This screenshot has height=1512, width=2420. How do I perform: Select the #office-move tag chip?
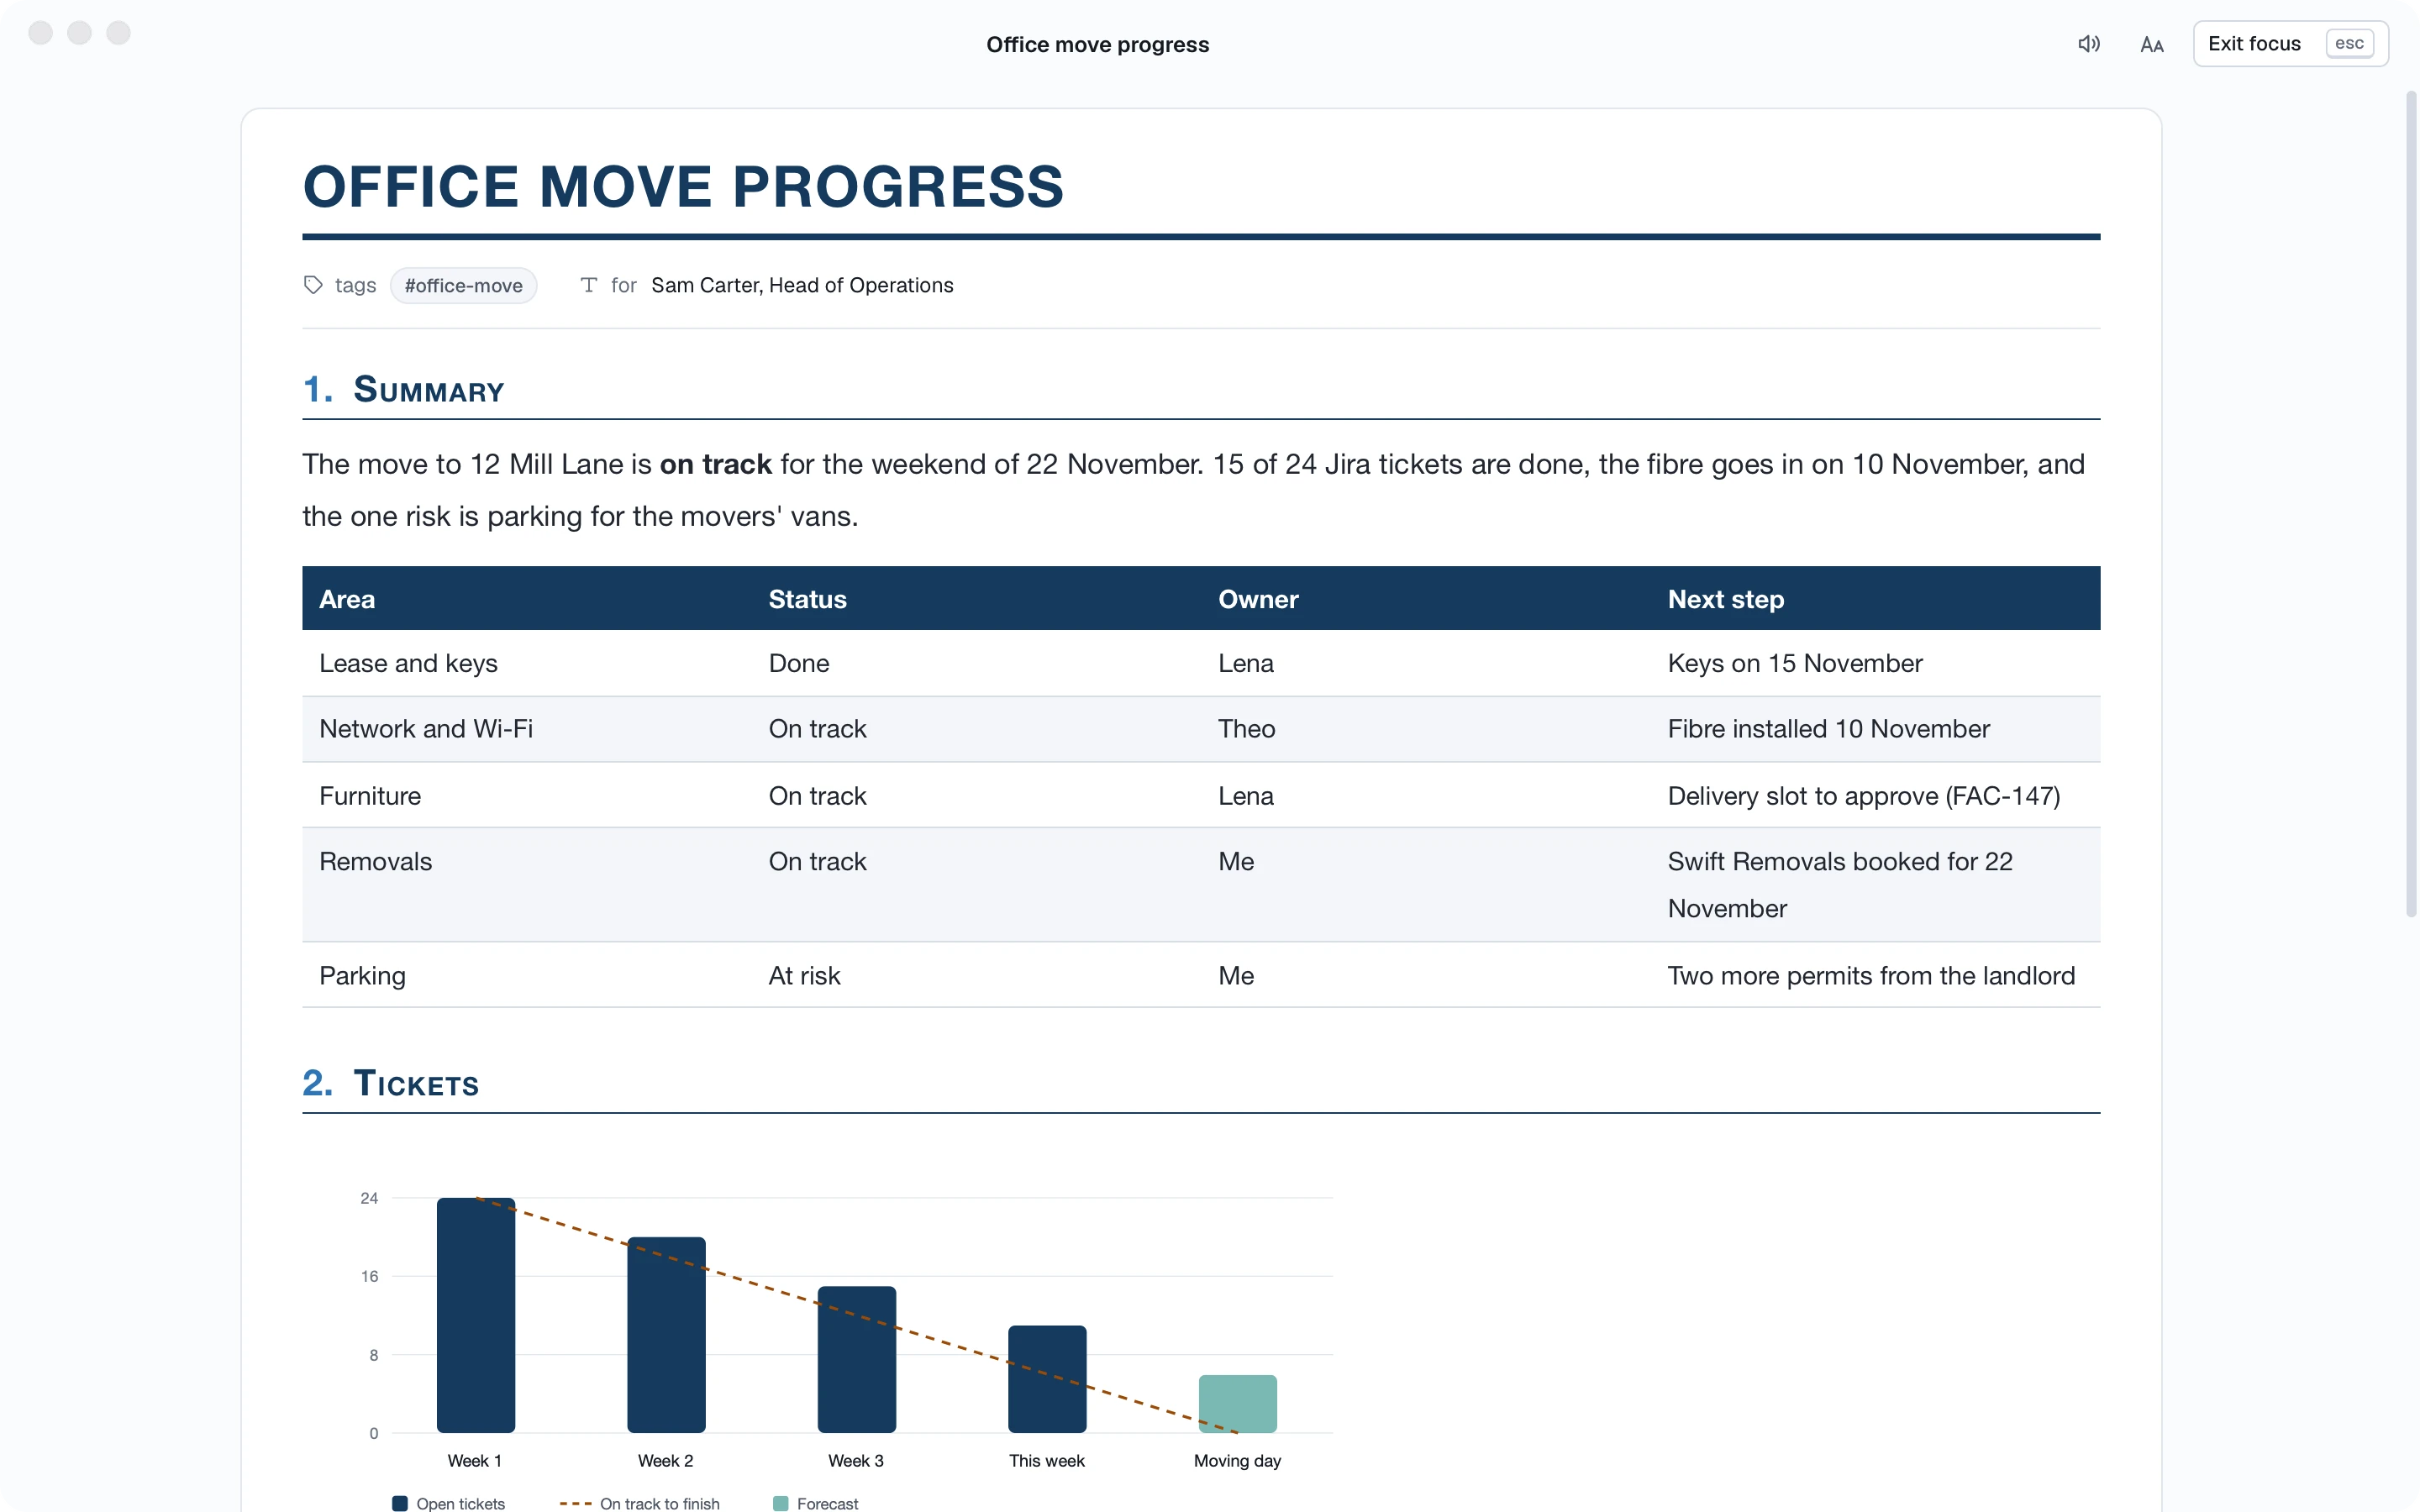pos(463,286)
